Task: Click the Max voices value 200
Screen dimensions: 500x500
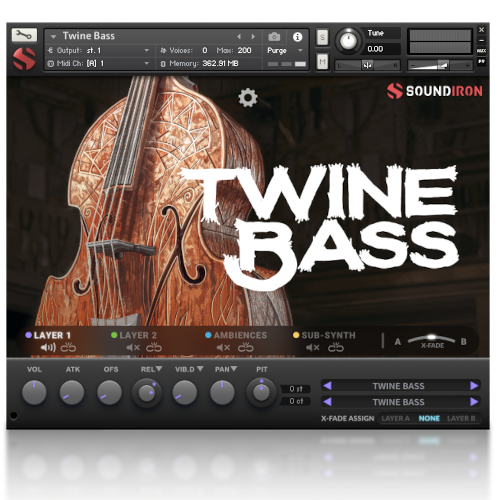Action: pos(244,50)
